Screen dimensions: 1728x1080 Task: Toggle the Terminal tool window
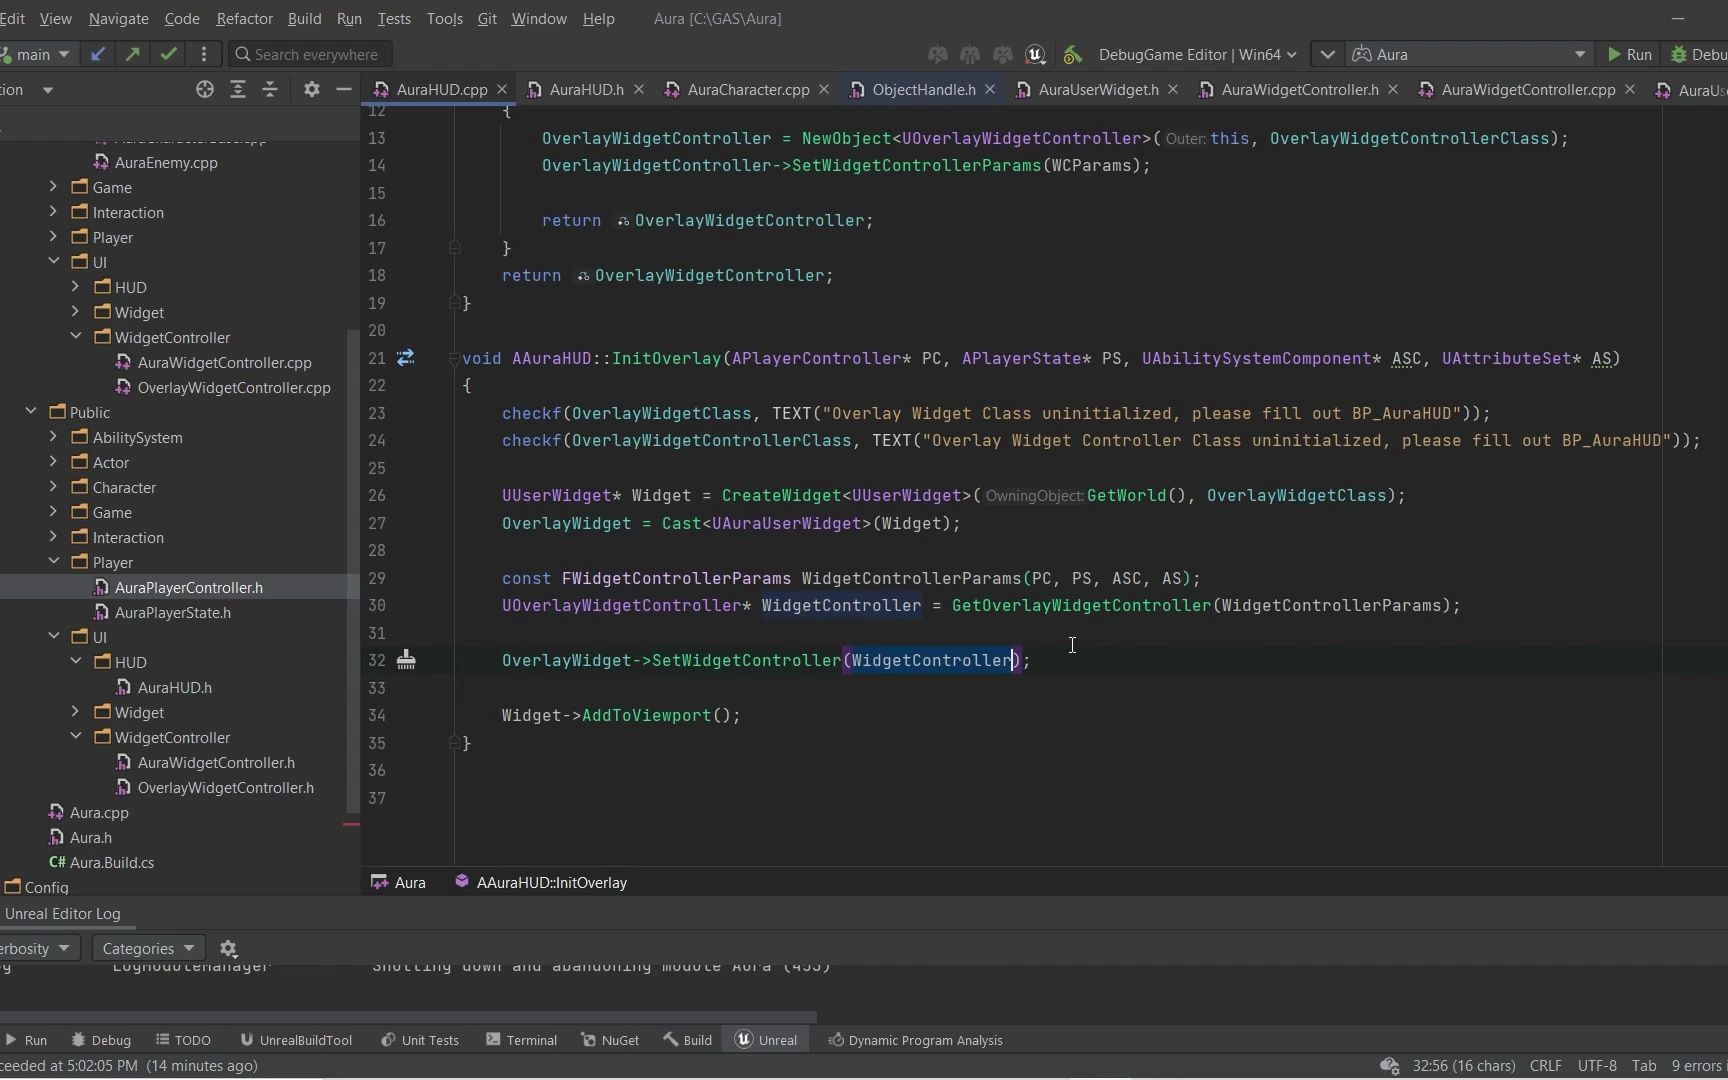click(521, 1040)
